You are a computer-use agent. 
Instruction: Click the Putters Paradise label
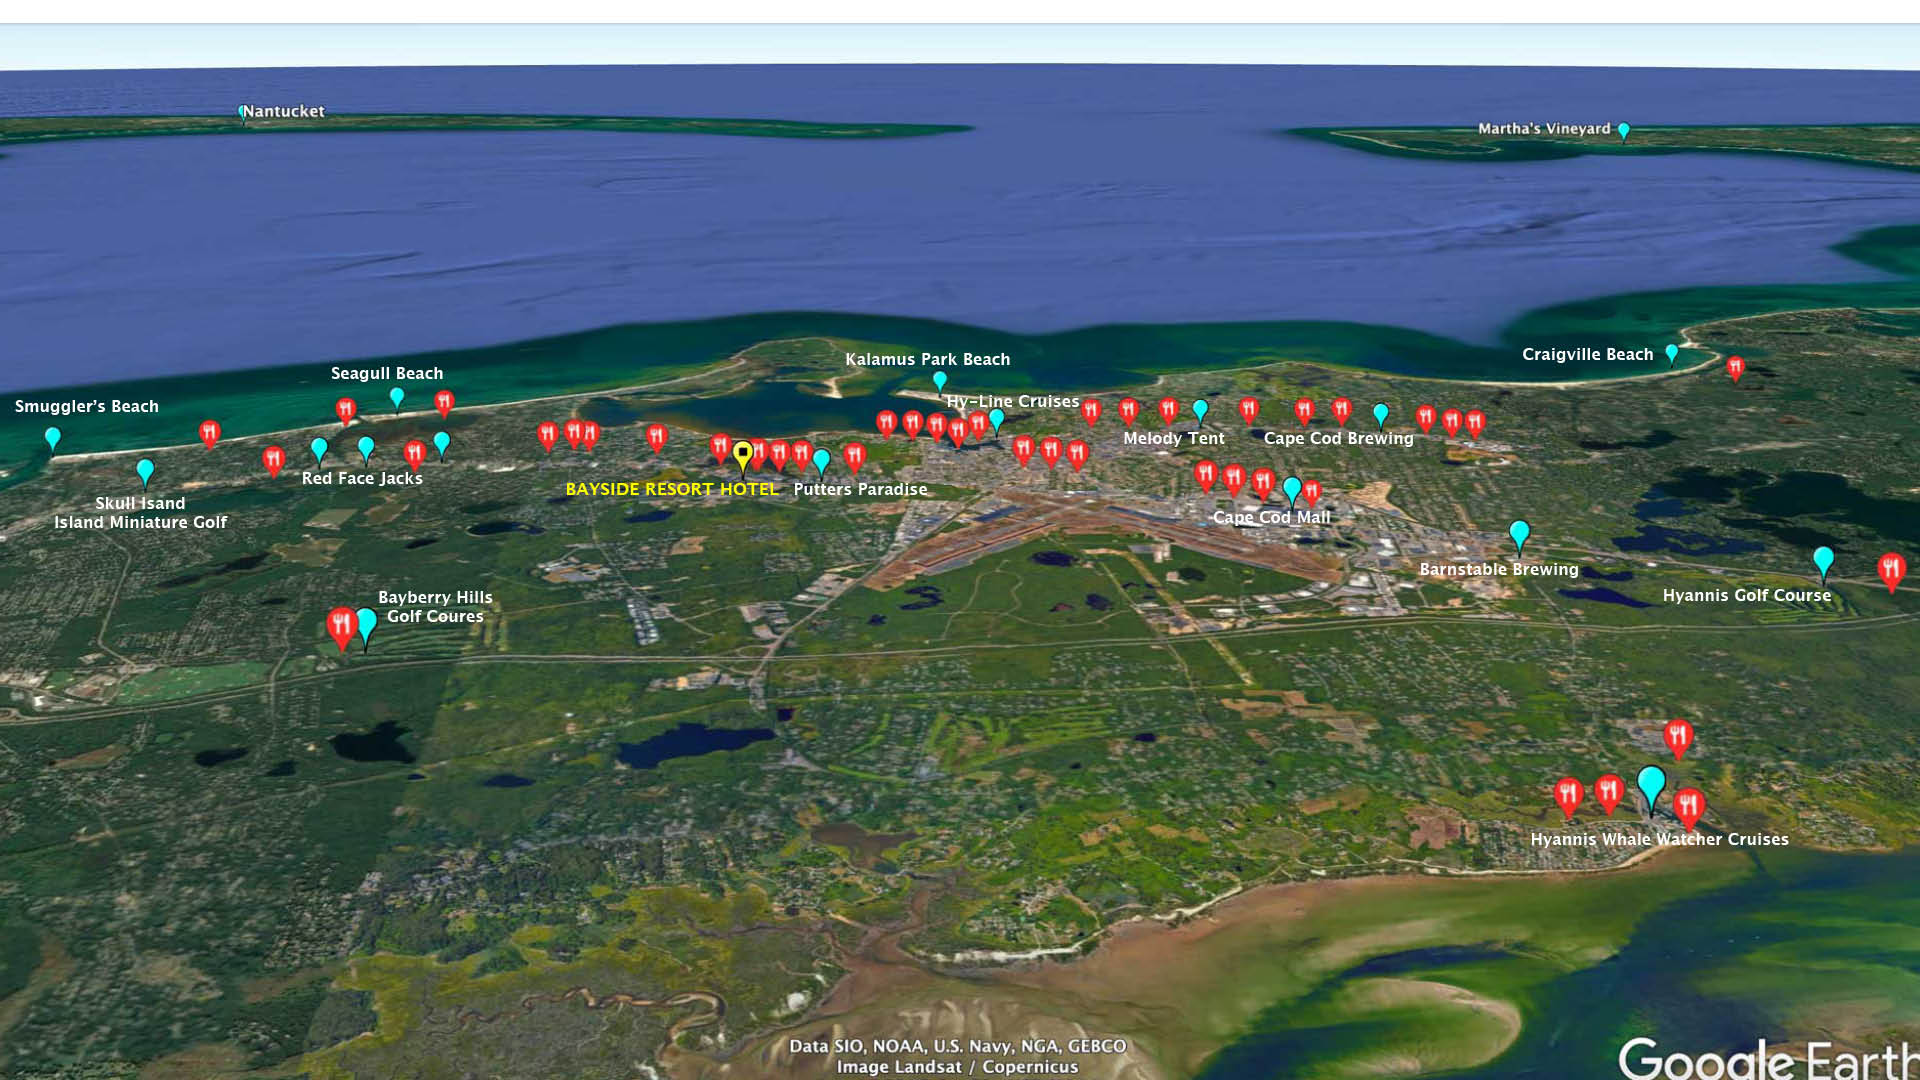click(860, 489)
